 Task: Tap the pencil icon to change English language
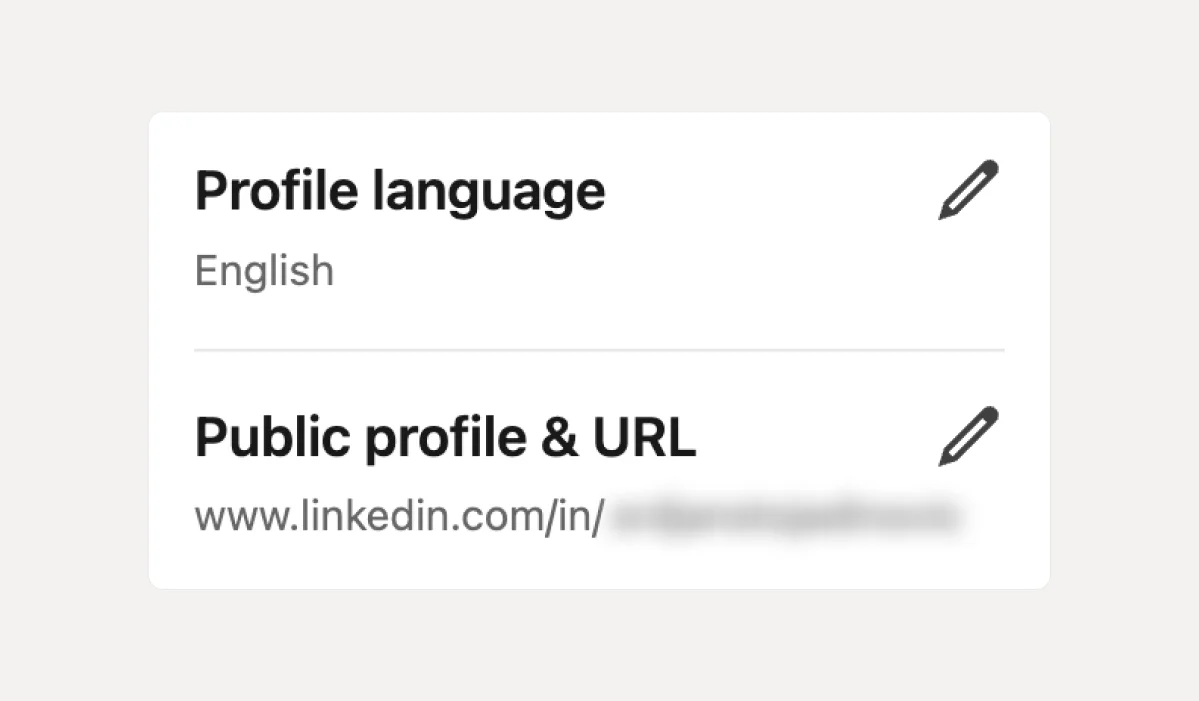click(x=968, y=188)
